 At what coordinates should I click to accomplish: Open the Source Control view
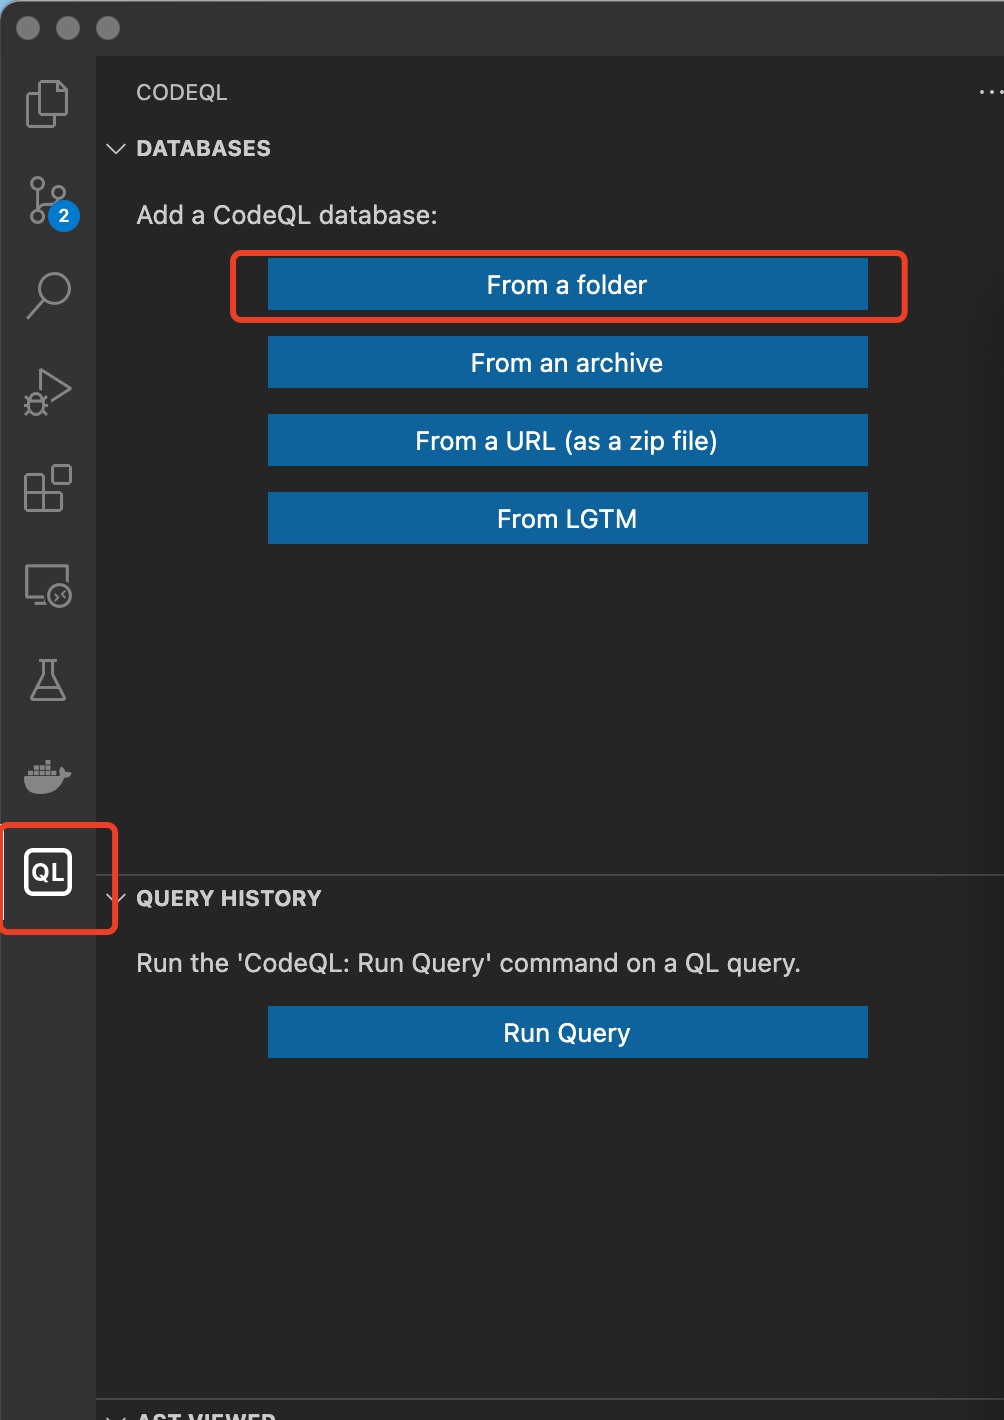click(50, 202)
